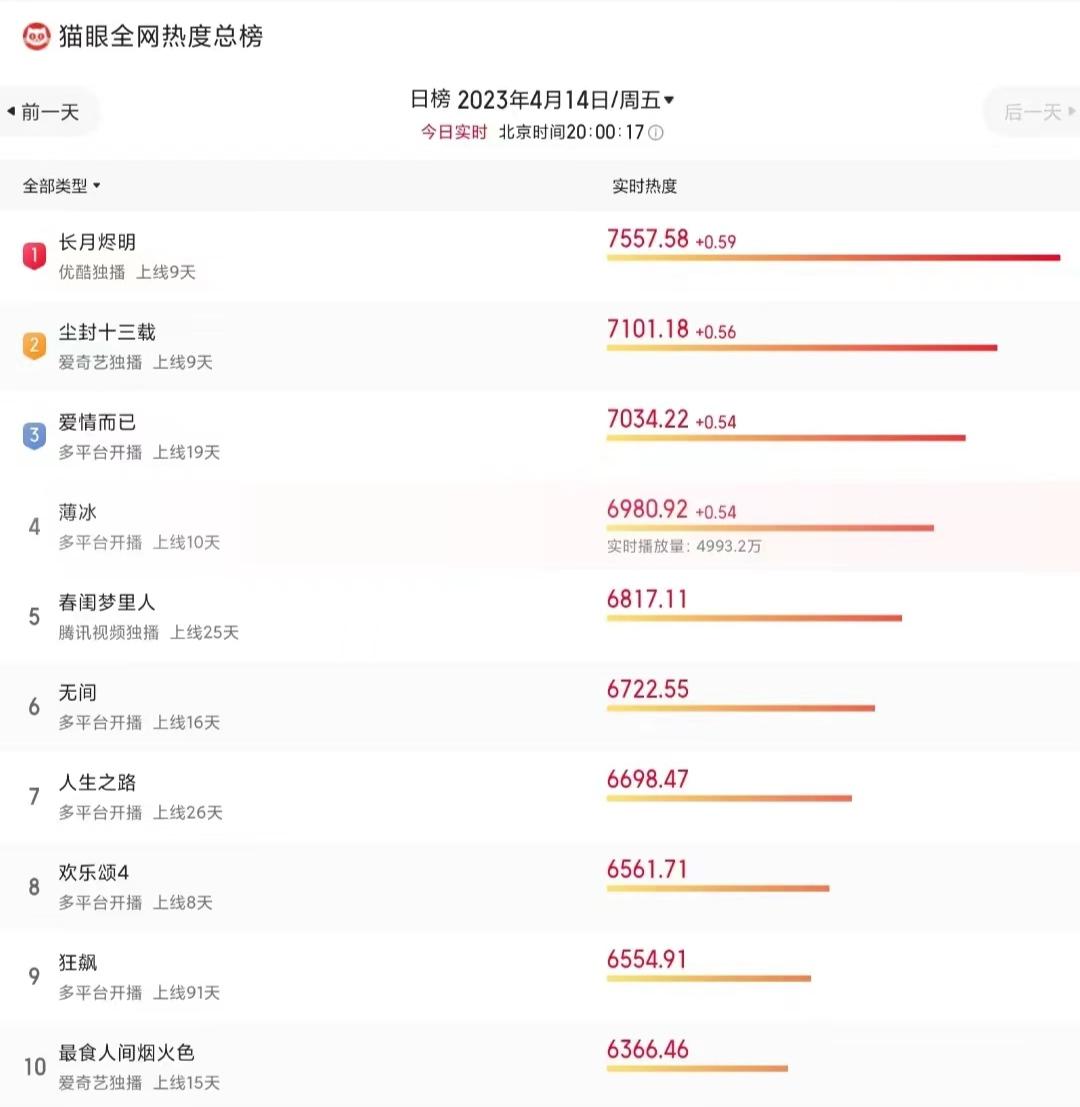Click the Maoyan cat logo icon
This screenshot has width=1080, height=1107.
36,36
